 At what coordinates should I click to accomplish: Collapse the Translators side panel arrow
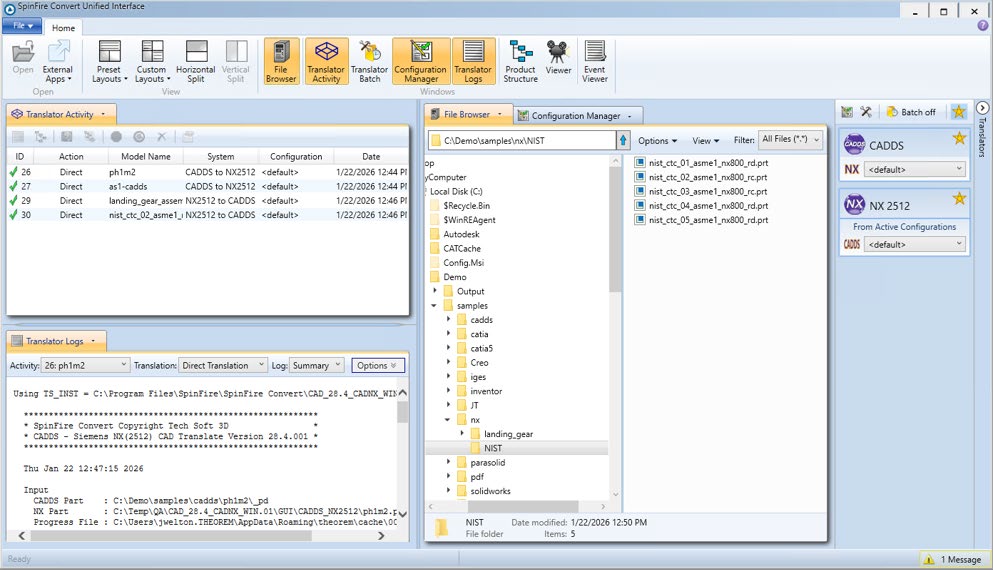[982, 108]
